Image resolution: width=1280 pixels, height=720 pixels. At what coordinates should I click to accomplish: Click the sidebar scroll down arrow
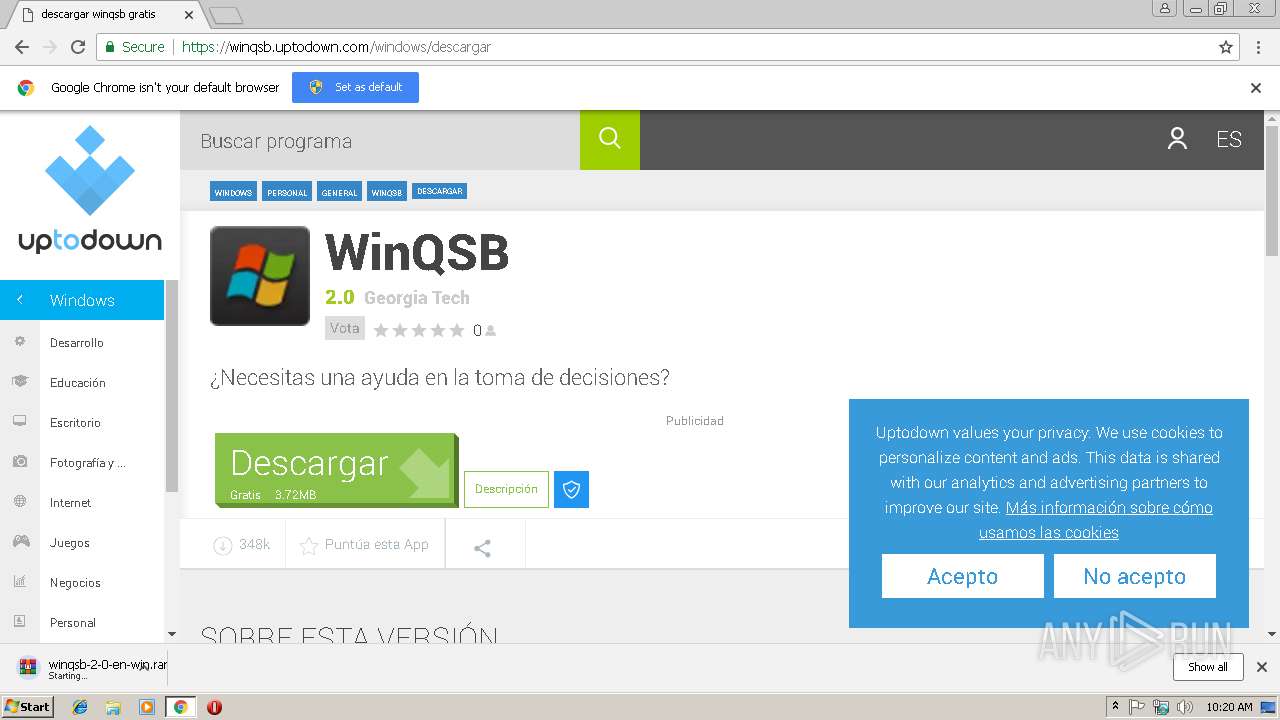pos(172,634)
